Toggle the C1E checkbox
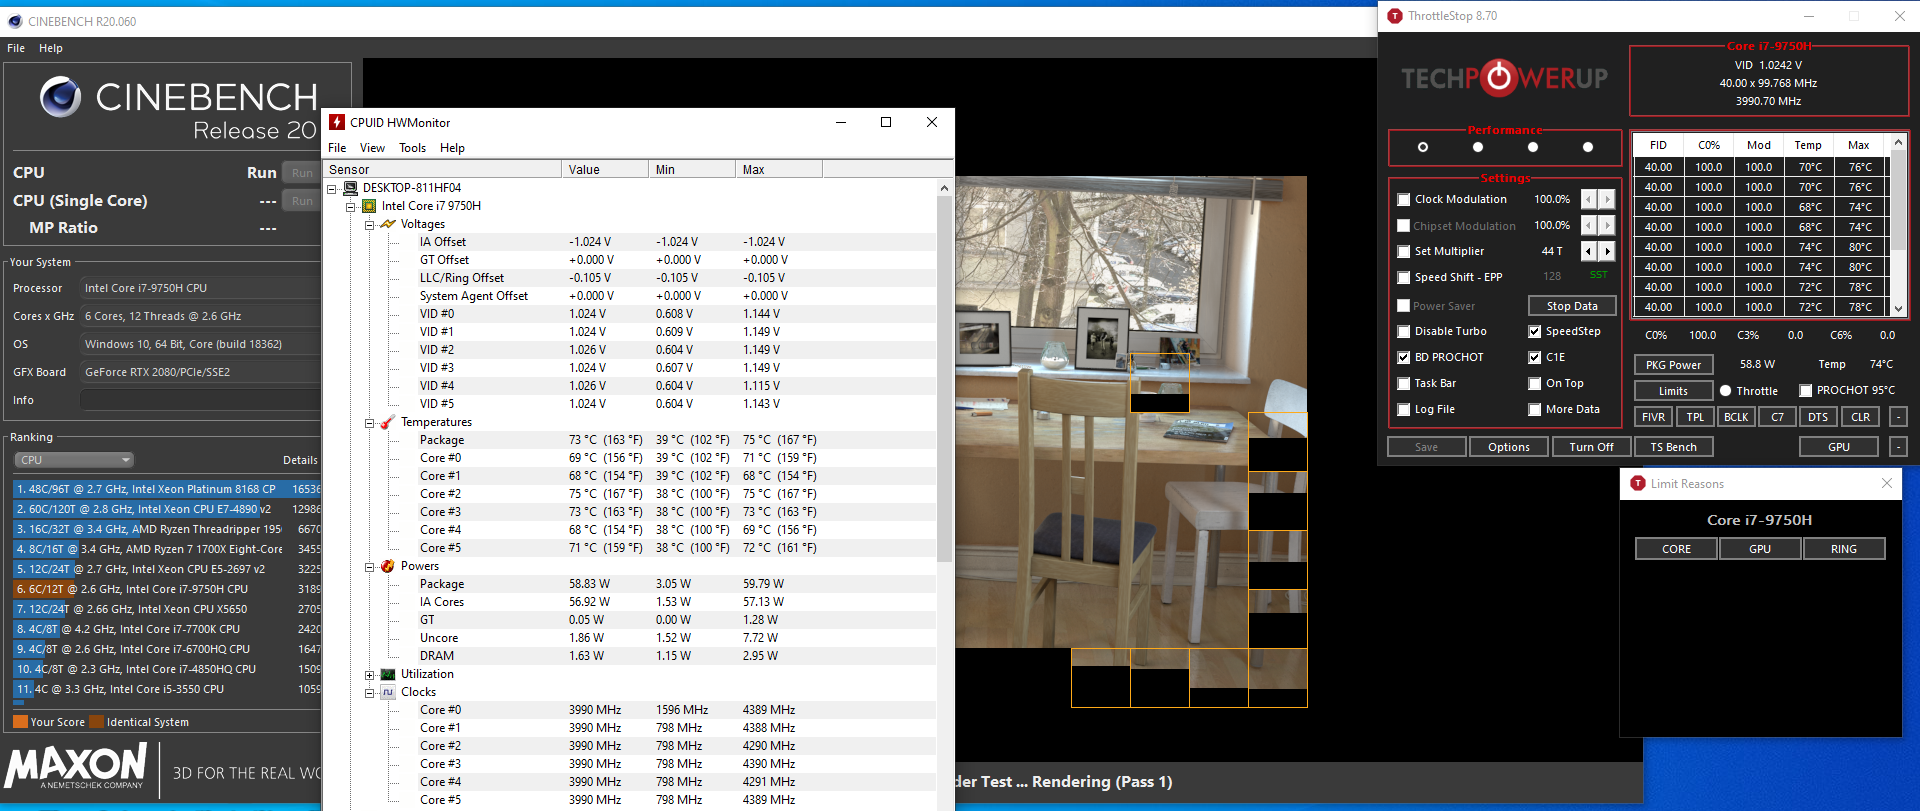 pos(1535,358)
